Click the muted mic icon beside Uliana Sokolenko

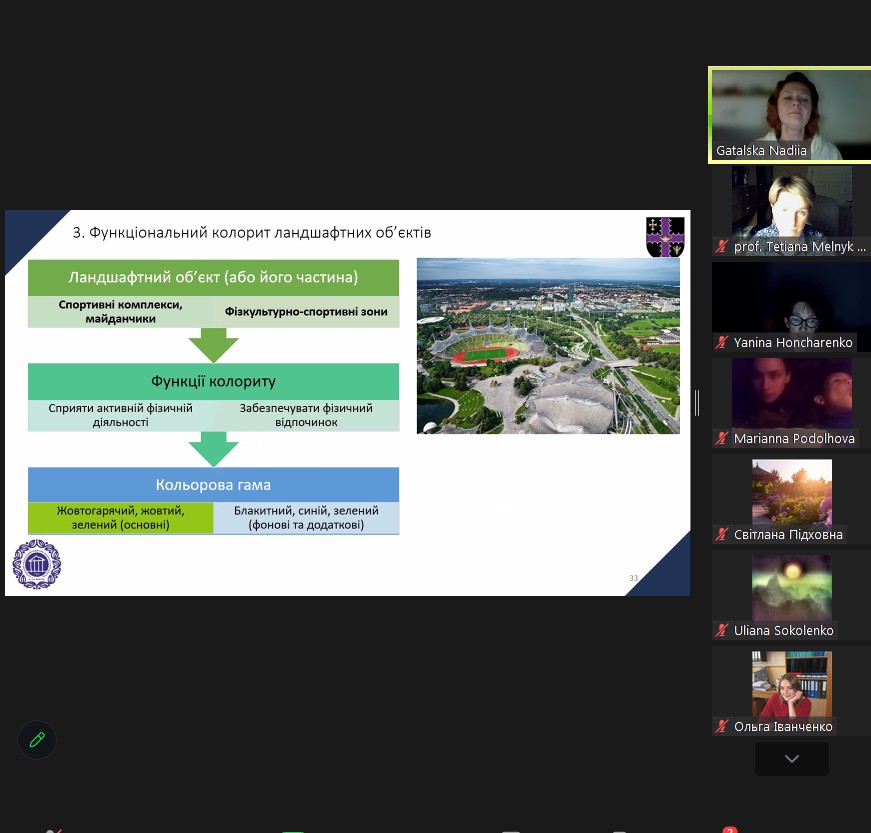(721, 631)
